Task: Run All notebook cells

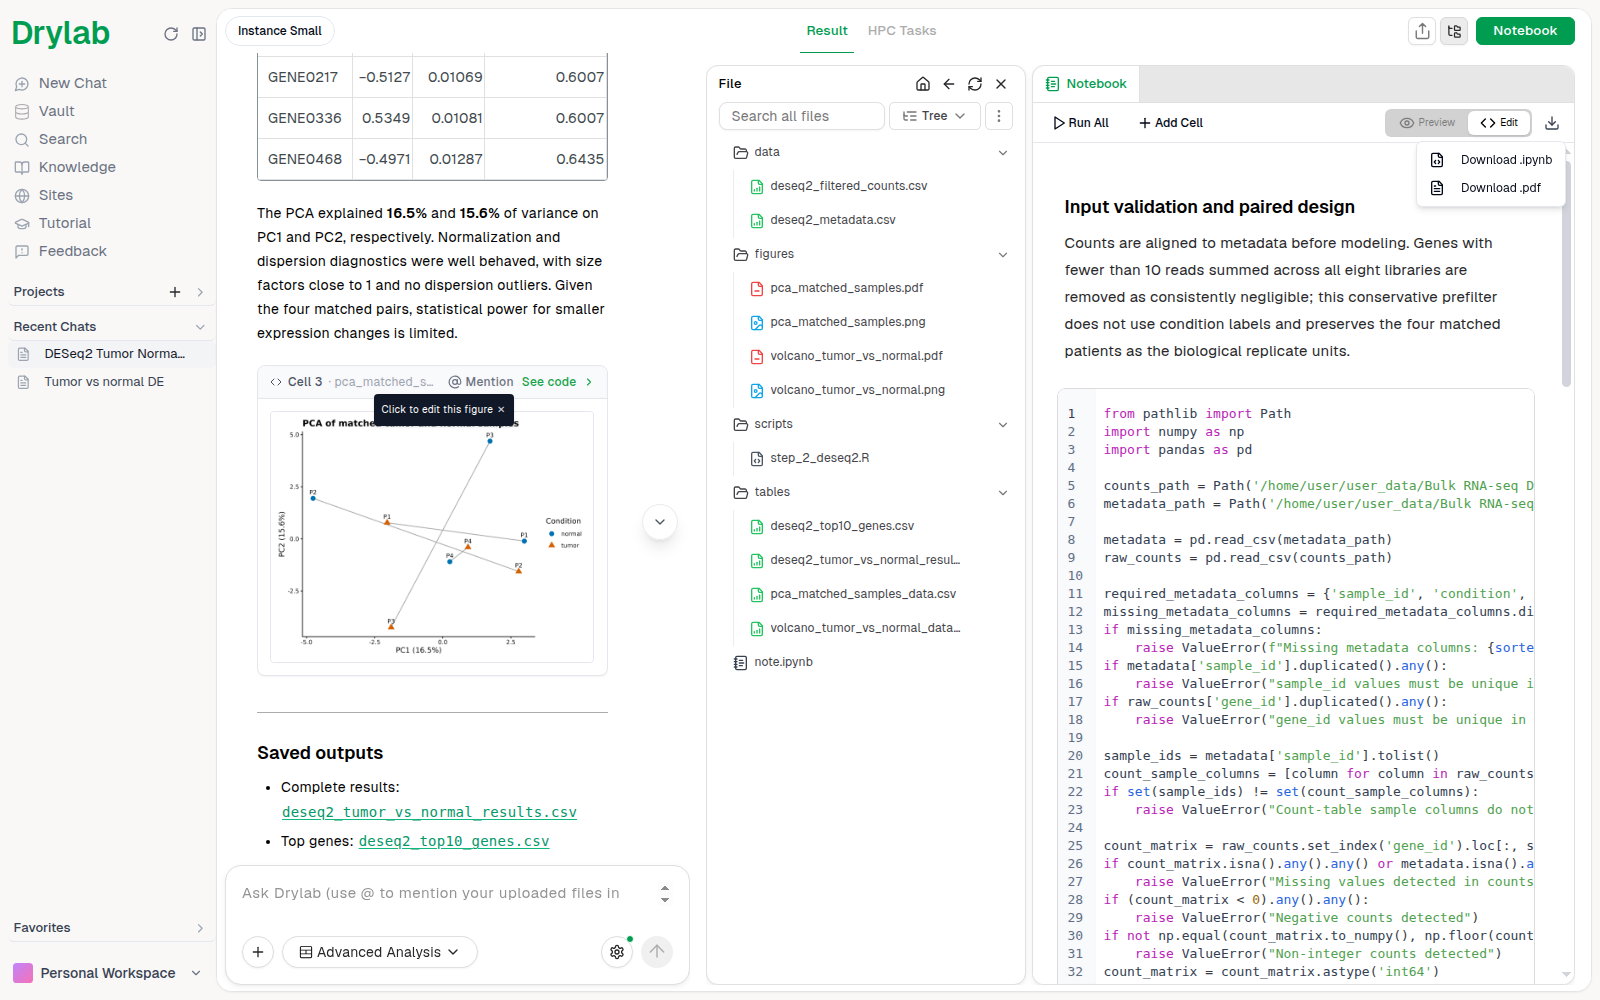Action: [1081, 123]
